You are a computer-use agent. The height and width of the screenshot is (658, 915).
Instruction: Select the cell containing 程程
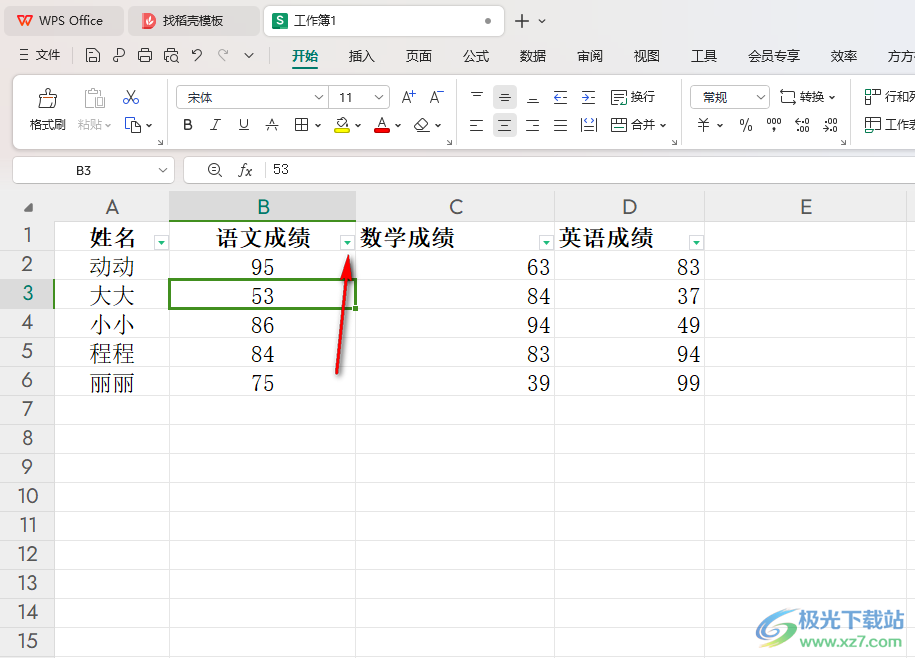point(112,354)
